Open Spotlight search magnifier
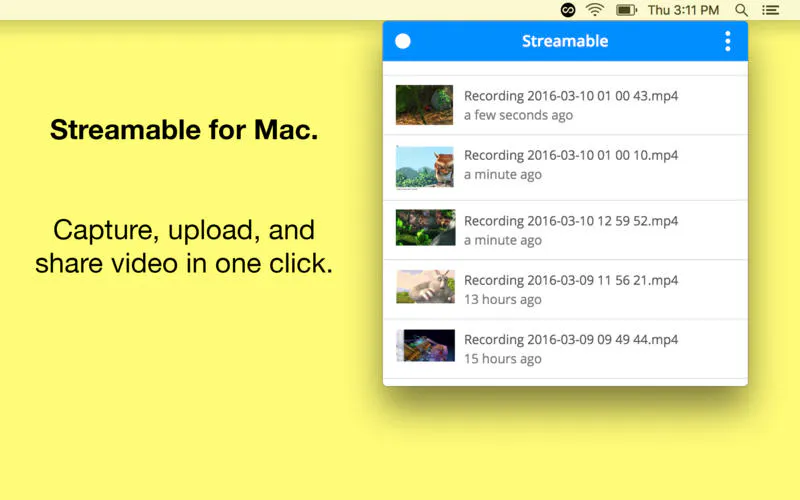This screenshot has height=500, width=800. [x=741, y=10]
